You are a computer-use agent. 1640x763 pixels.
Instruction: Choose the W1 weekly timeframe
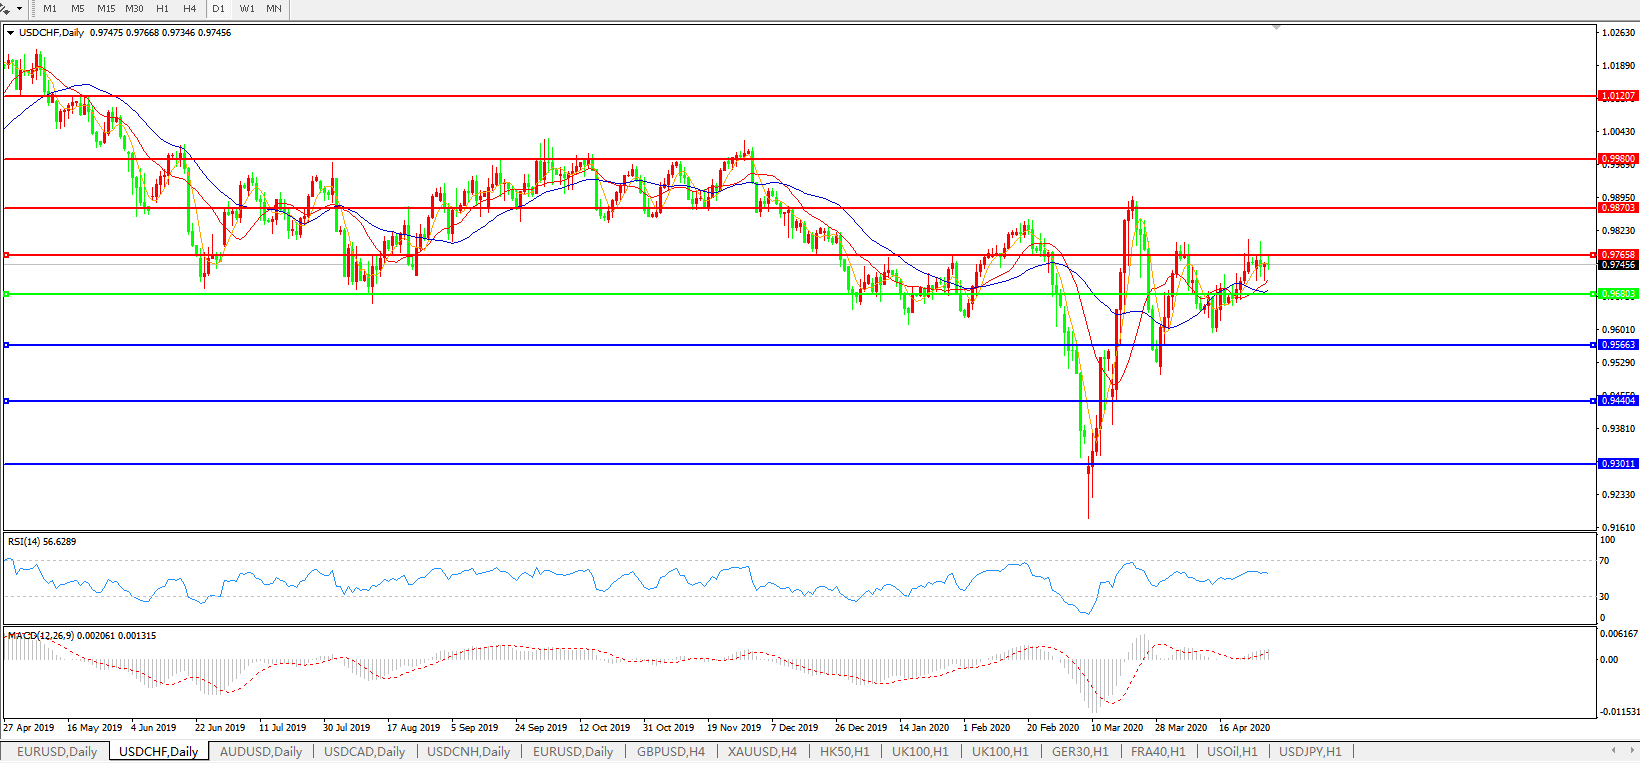247,9
